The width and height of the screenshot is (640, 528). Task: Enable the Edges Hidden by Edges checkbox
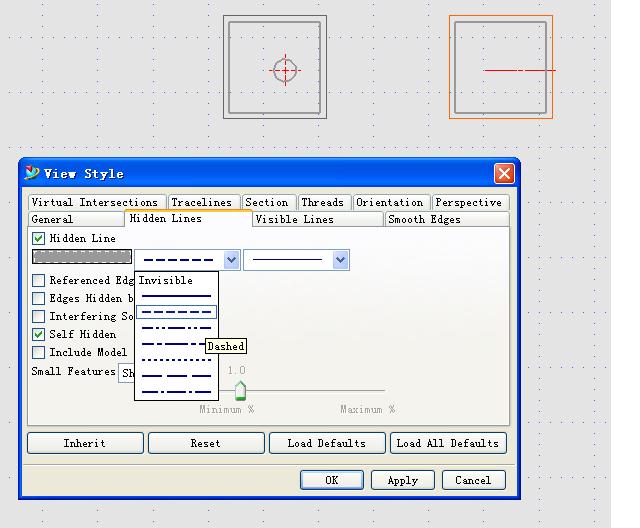(38, 298)
